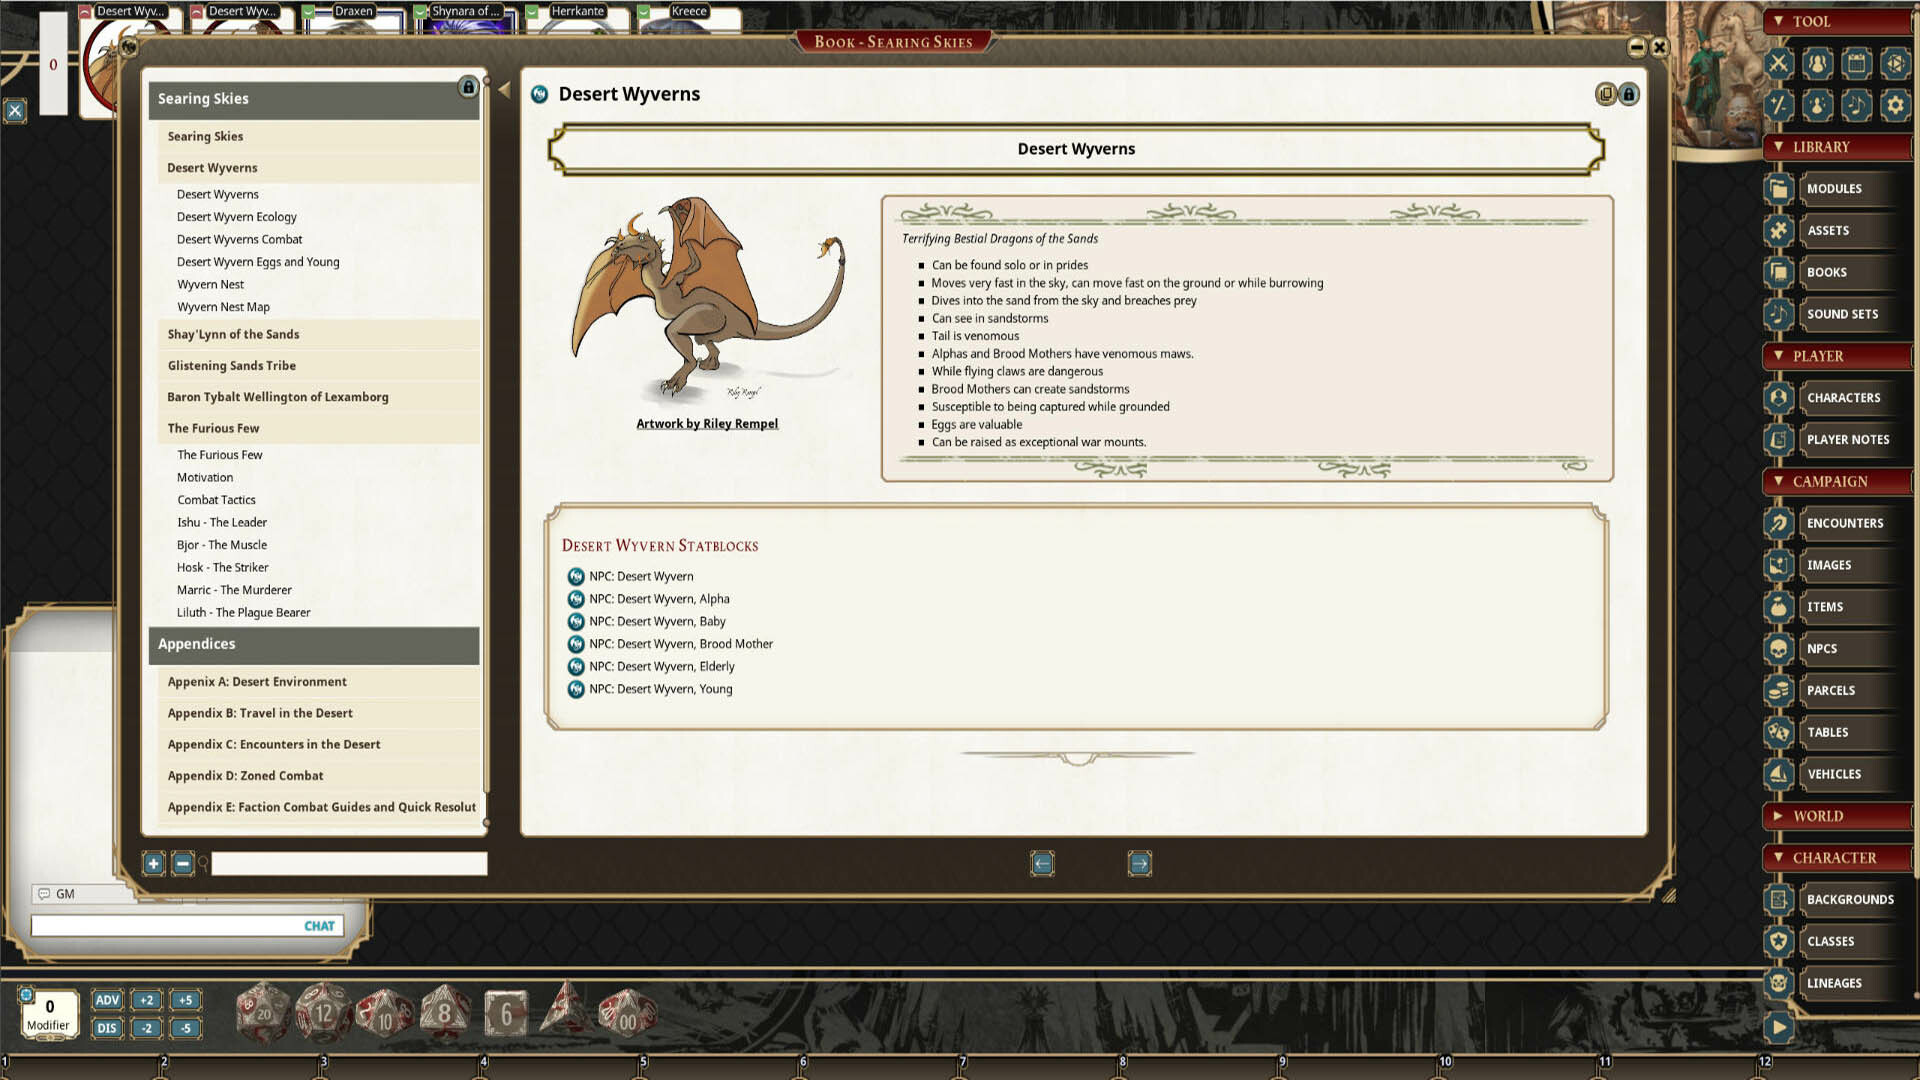Open the Modifiers +/- tool

[1779, 105]
